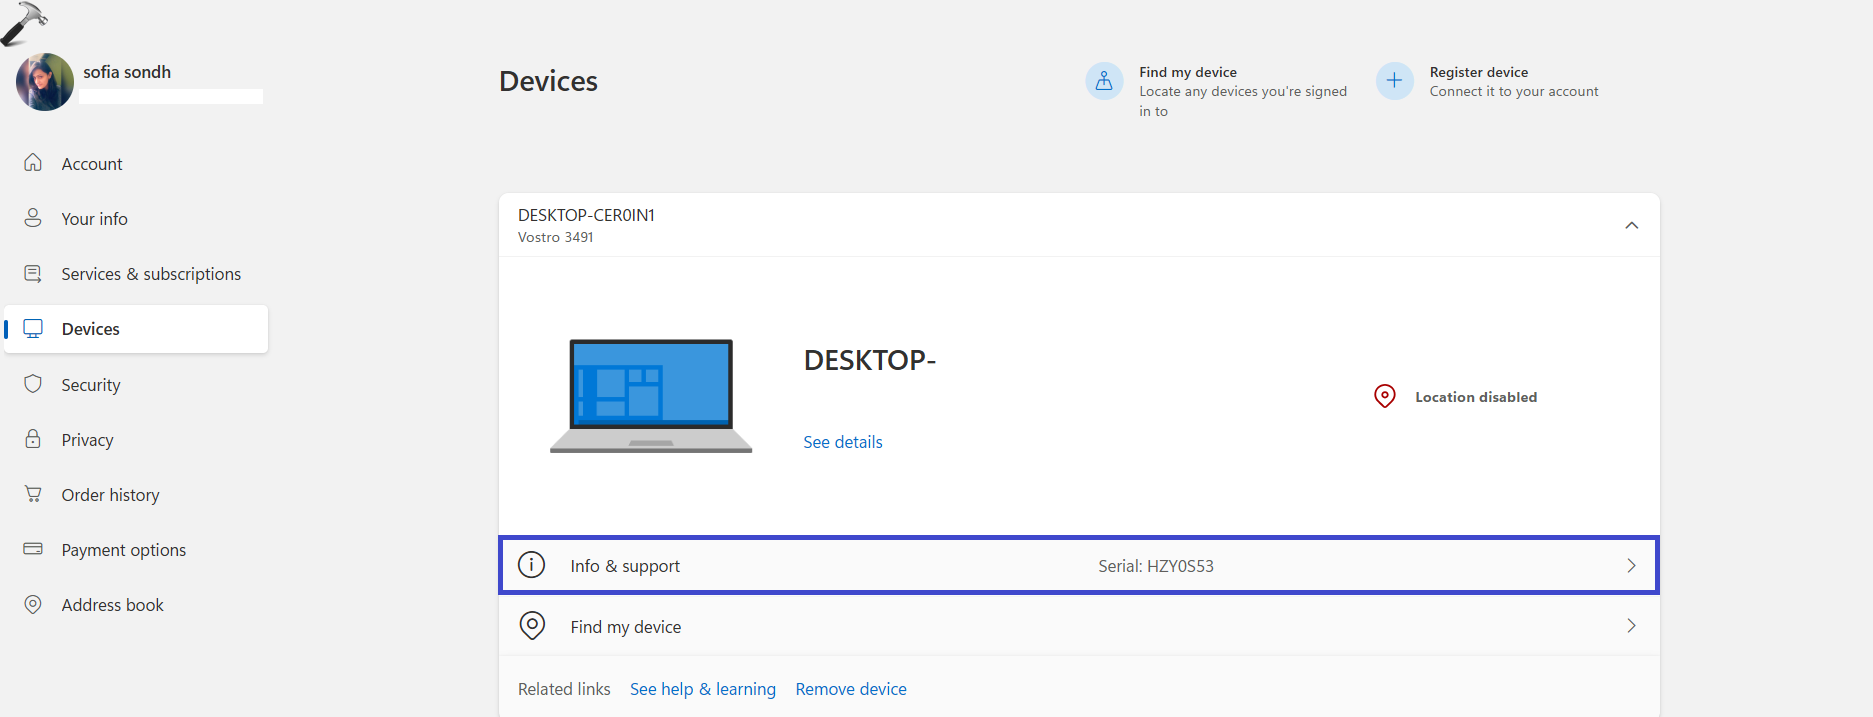Open Address book in sidebar
This screenshot has height=717, width=1873.
click(112, 605)
